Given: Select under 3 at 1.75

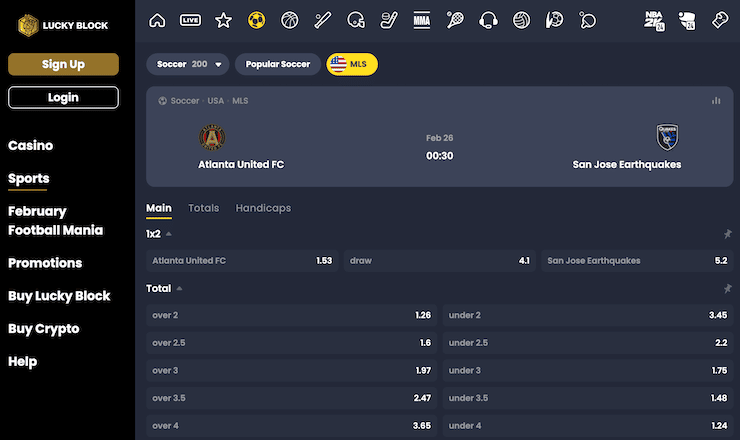Looking at the screenshot, I should point(588,371).
